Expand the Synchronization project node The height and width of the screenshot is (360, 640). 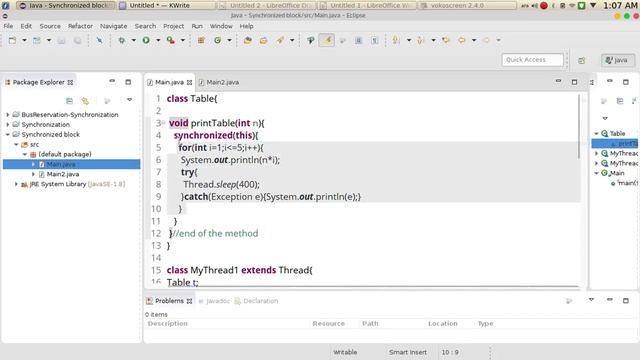(8, 124)
